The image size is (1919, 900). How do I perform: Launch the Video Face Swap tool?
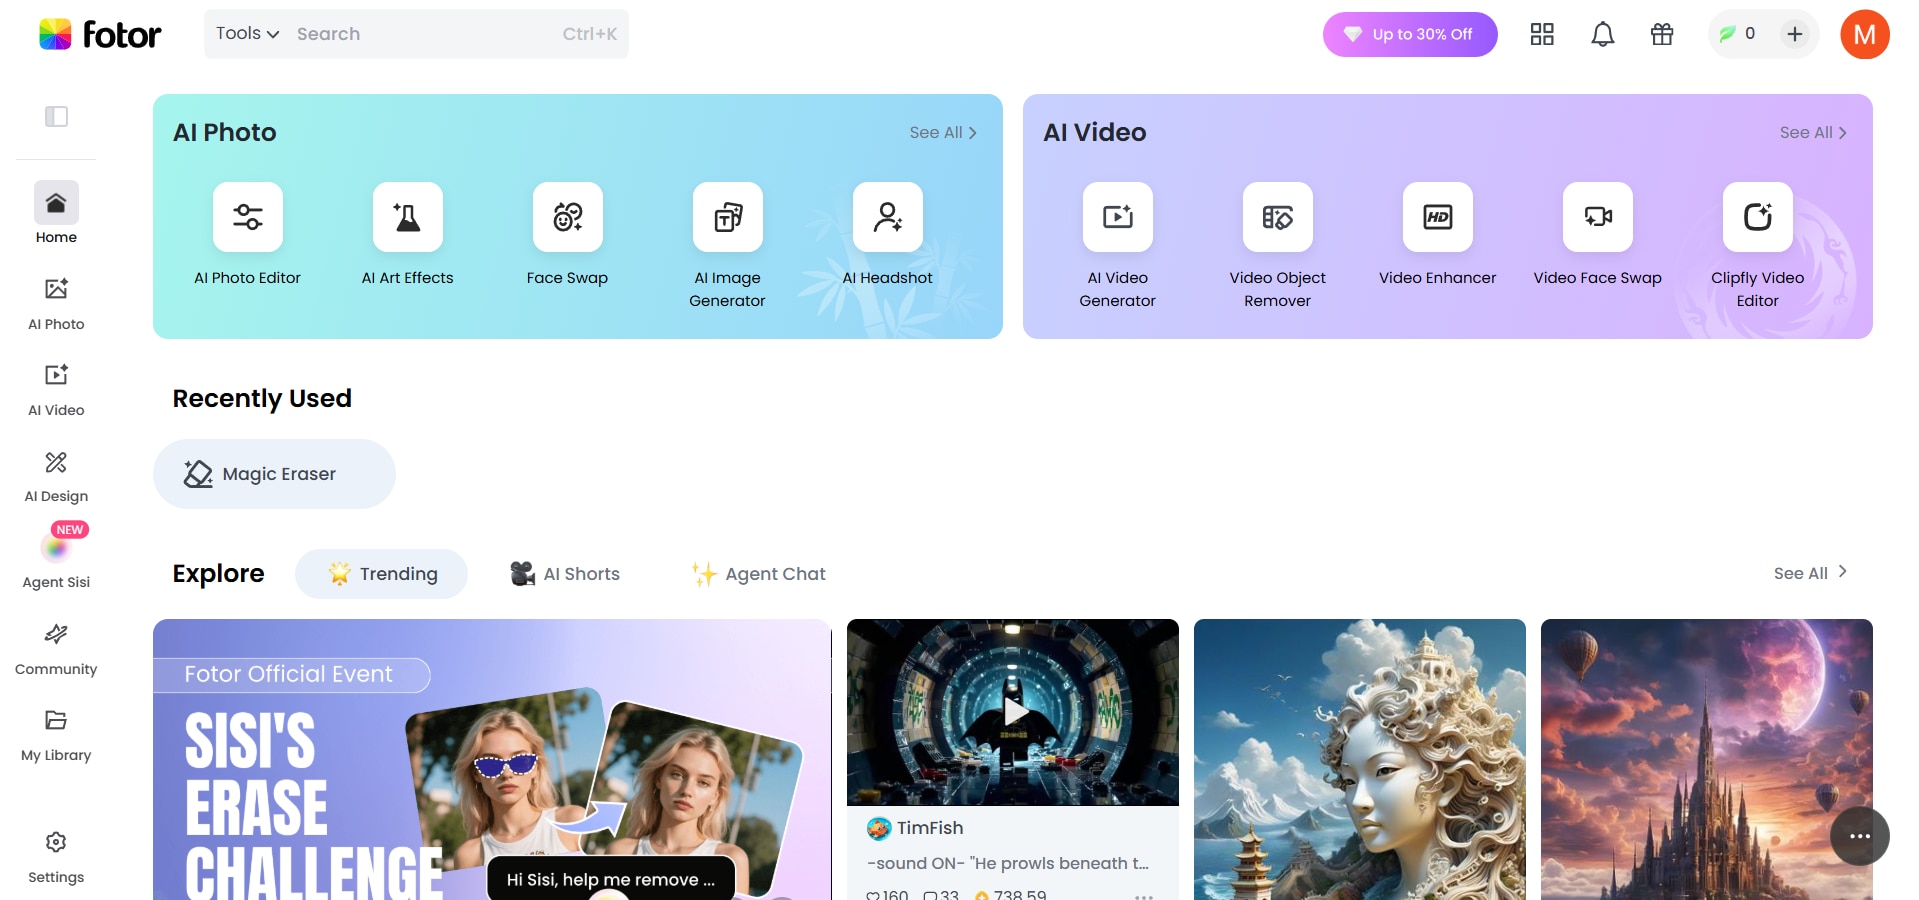pyautogui.click(x=1598, y=235)
